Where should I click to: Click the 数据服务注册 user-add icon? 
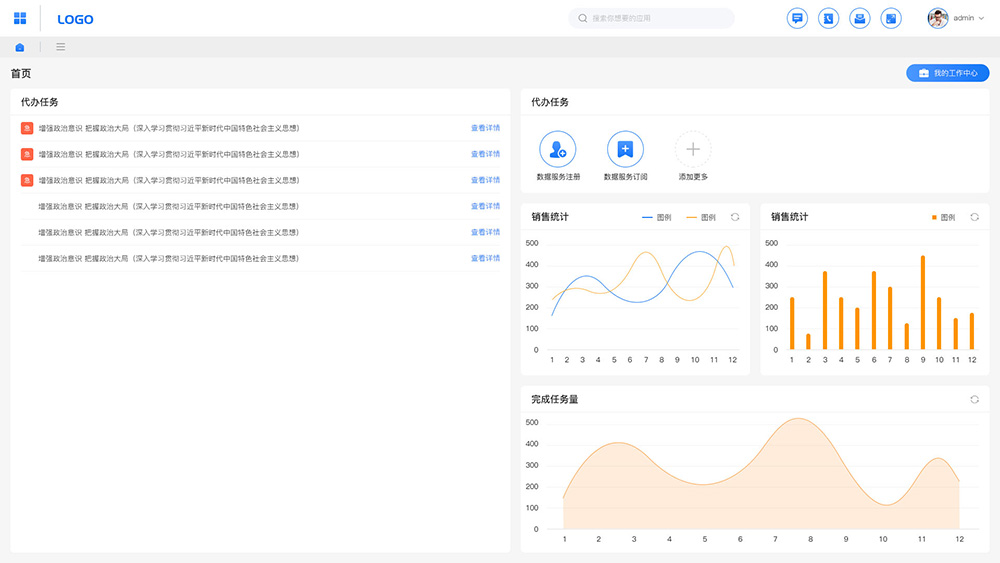[x=558, y=150]
